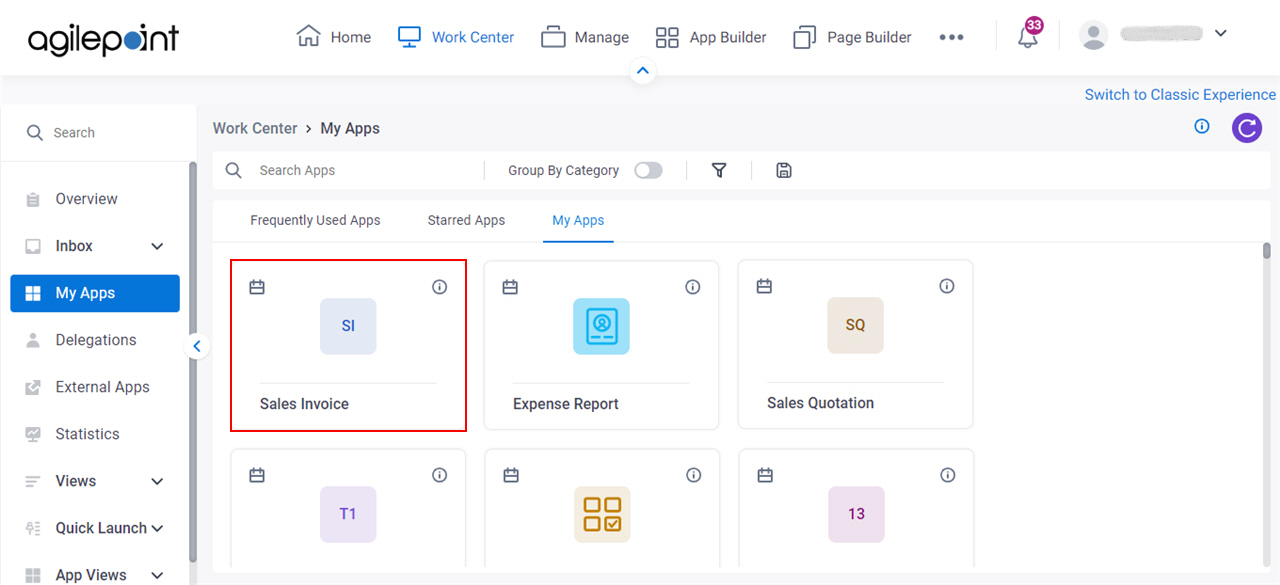The width and height of the screenshot is (1280, 585).
Task: Collapse the top navigation bar chevron
Action: [x=643, y=71]
